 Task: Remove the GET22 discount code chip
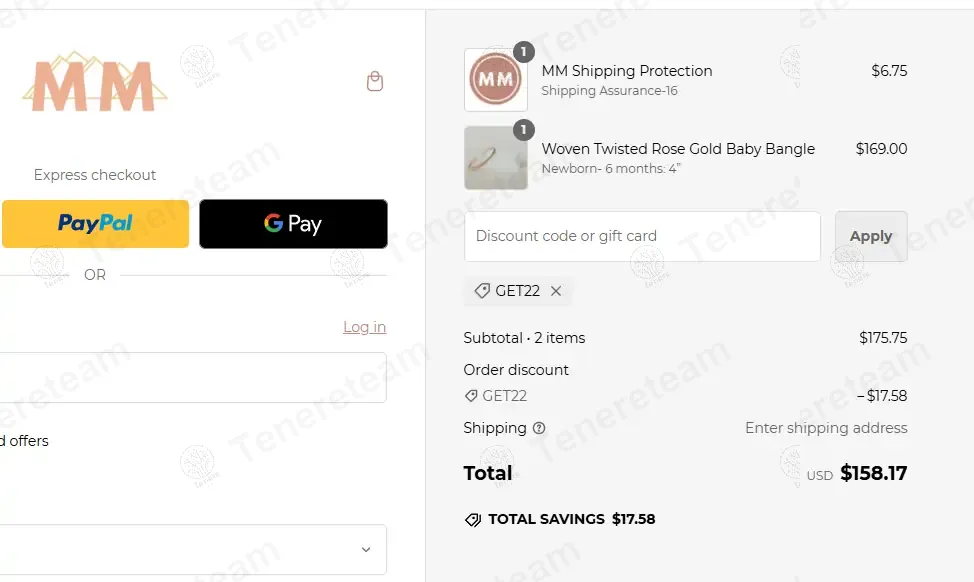(x=556, y=291)
